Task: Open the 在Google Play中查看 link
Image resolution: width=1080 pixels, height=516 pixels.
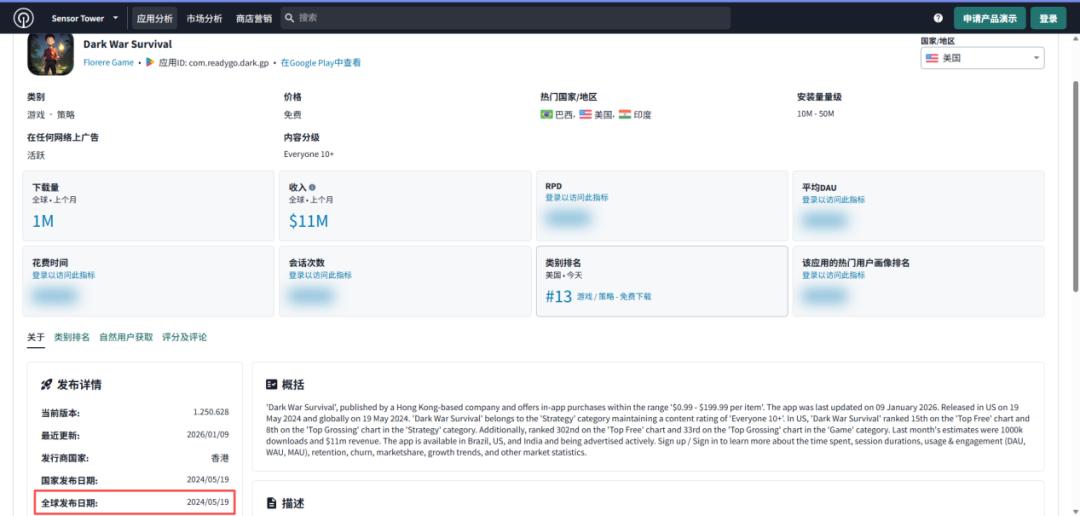Action: tap(320, 63)
